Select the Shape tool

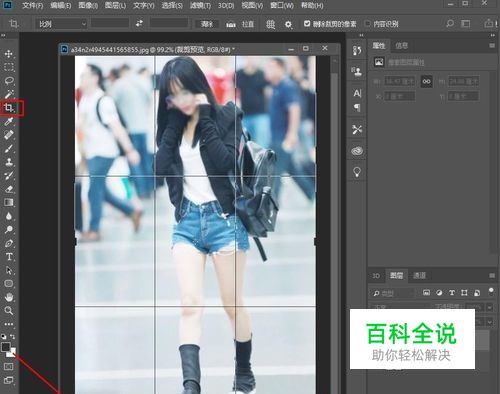click(x=9, y=284)
